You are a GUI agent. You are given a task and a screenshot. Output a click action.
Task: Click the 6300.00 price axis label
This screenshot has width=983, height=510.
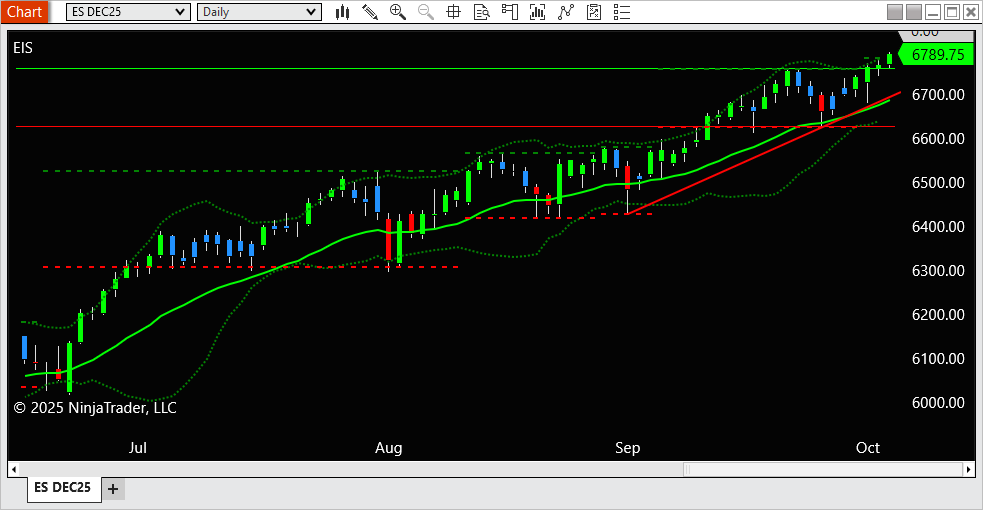click(938, 271)
